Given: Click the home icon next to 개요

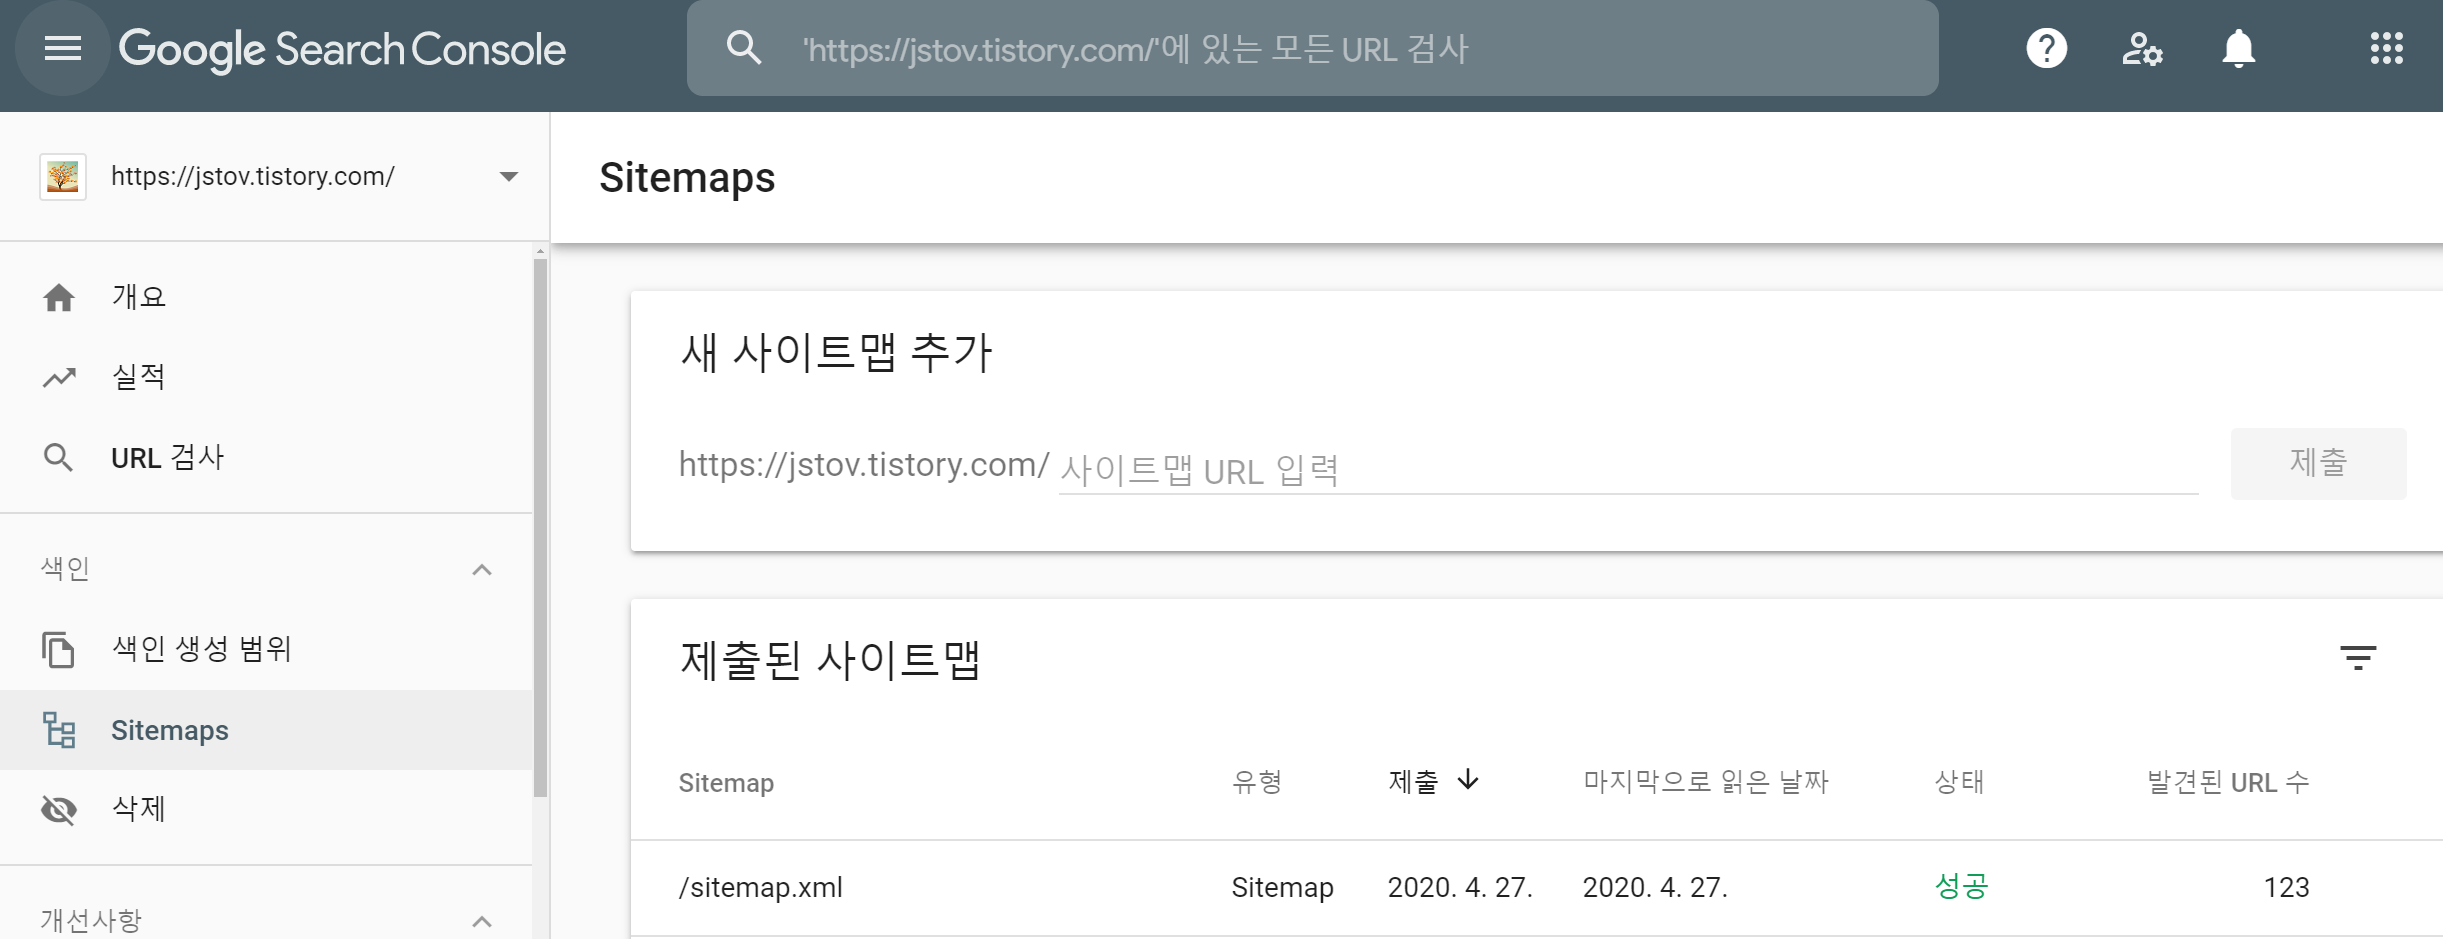Looking at the screenshot, I should 59,297.
